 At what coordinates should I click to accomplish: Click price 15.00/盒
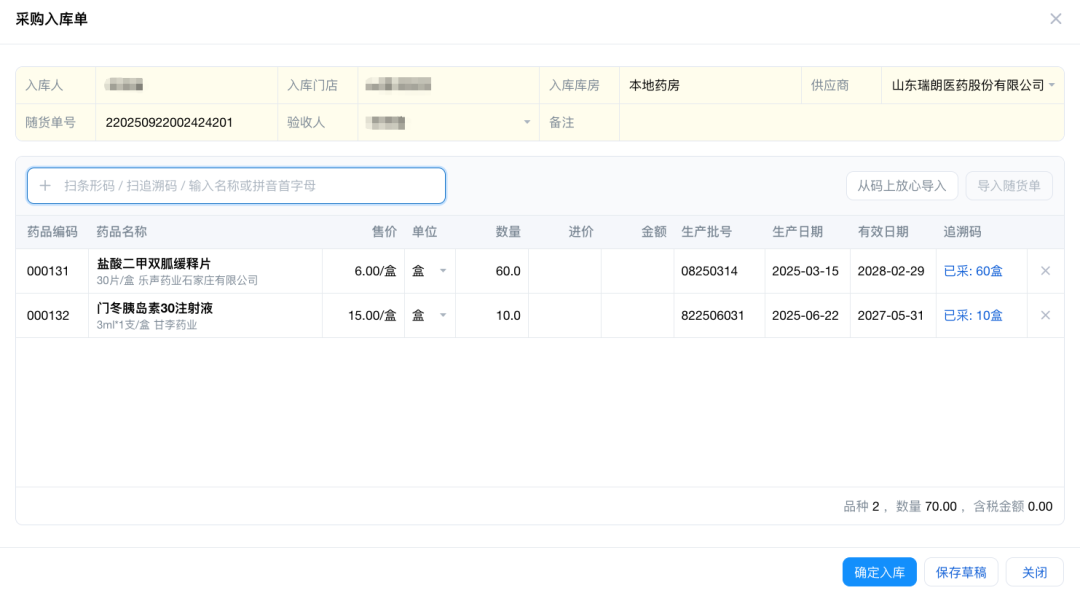pos(372,315)
